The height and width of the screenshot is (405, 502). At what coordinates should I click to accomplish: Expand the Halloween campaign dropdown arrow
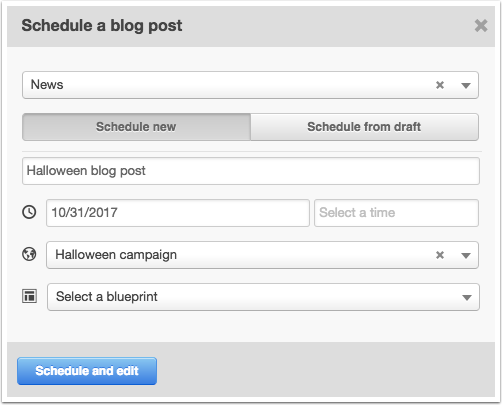click(x=466, y=256)
